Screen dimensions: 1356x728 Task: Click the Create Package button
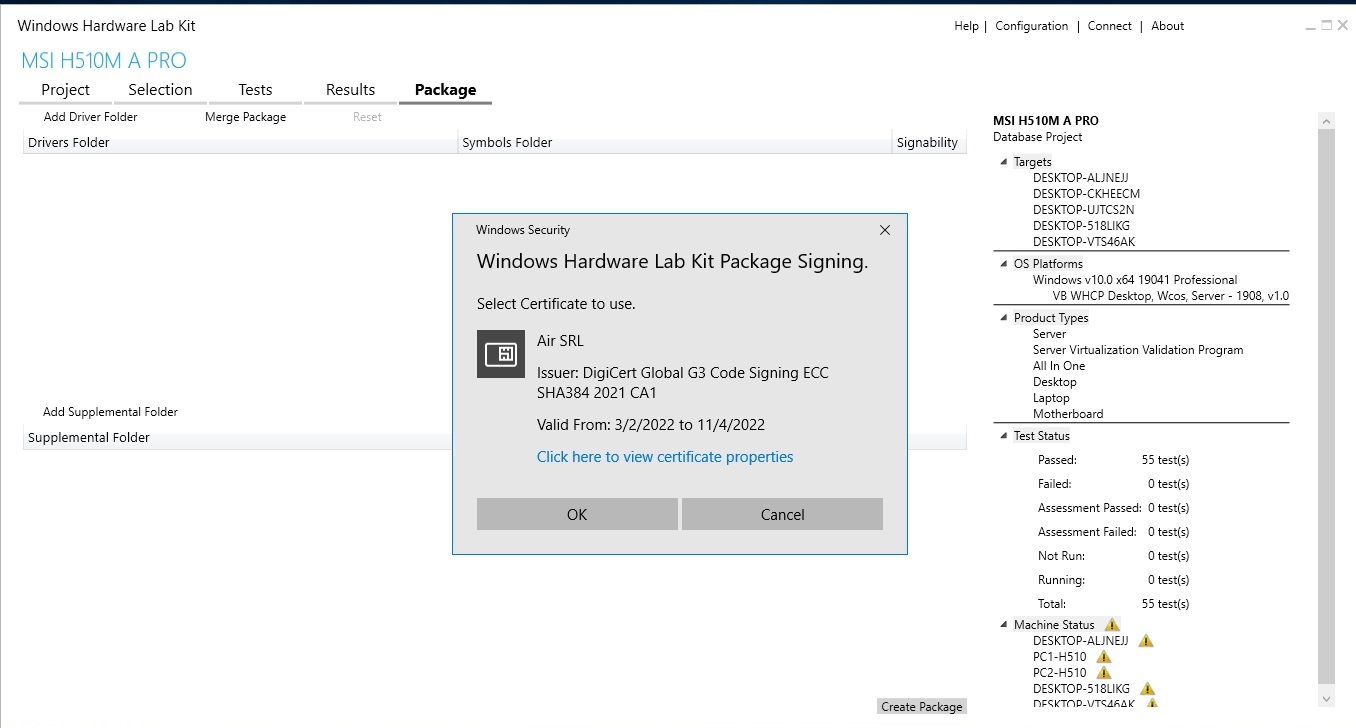pos(921,706)
